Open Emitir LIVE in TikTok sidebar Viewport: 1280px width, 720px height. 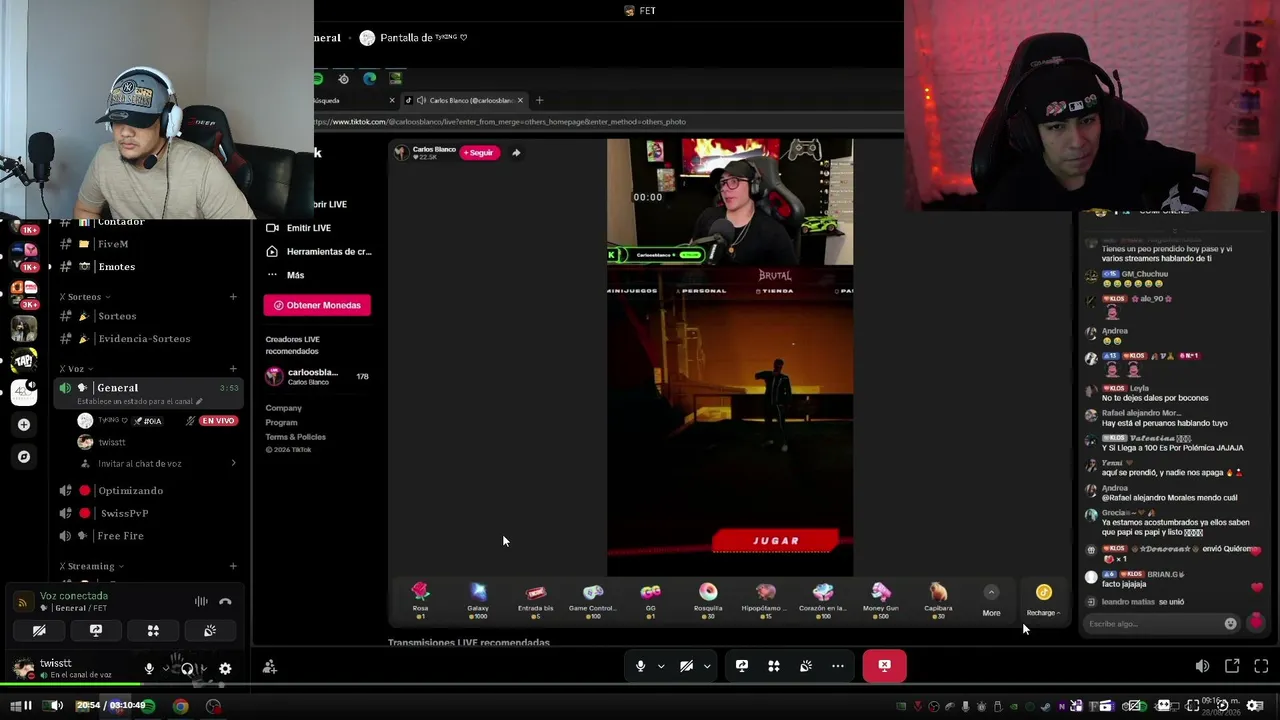click(308, 228)
